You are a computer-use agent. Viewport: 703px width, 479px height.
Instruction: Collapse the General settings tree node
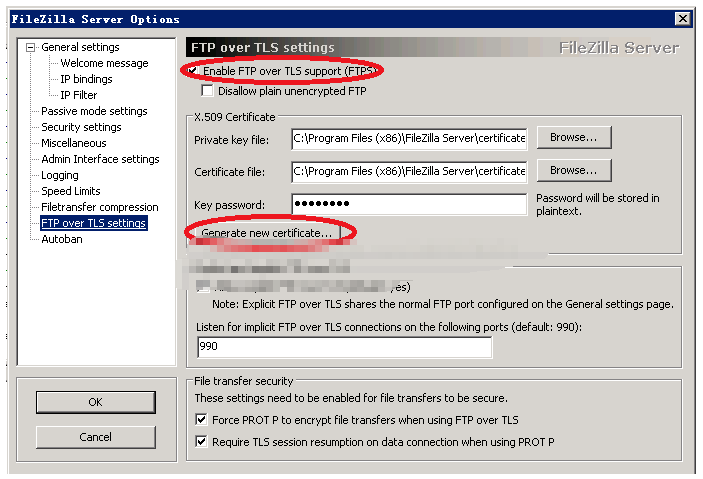click(x=31, y=47)
